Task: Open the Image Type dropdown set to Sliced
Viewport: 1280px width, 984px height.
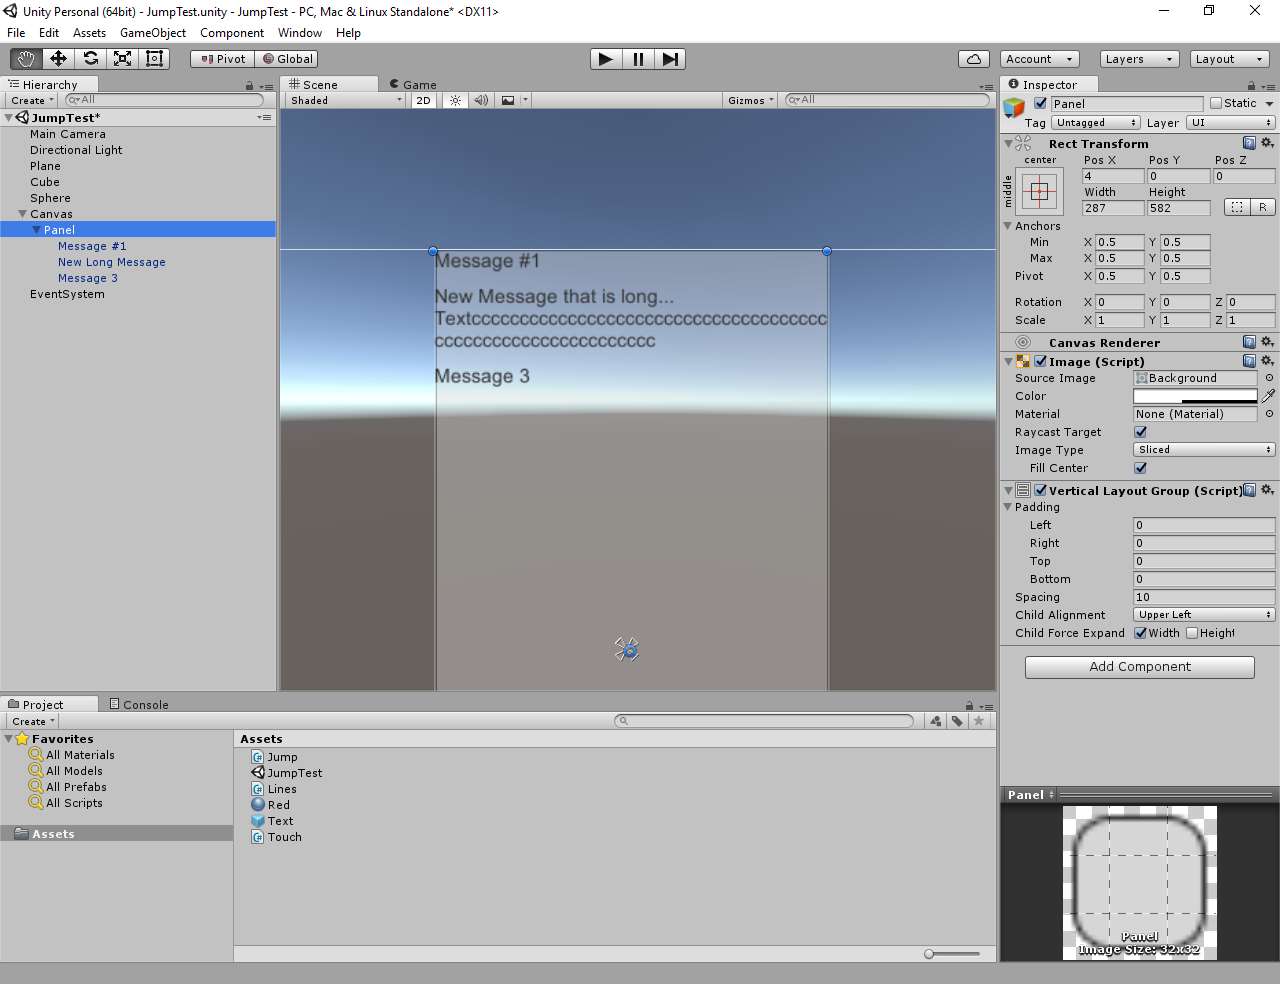Action: click(1203, 449)
